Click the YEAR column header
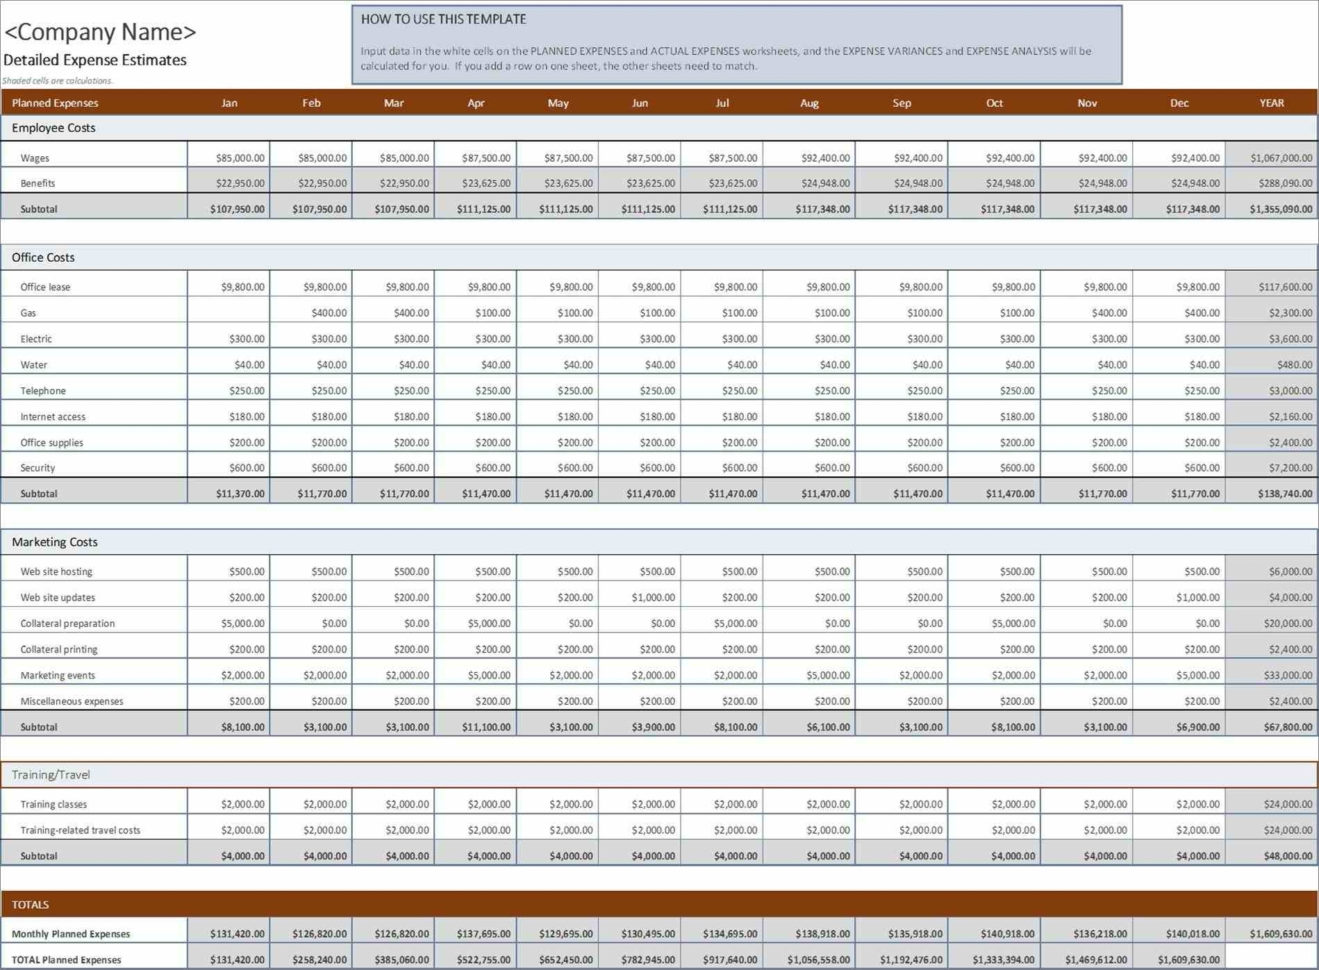The height and width of the screenshot is (970, 1319). click(x=1271, y=102)
